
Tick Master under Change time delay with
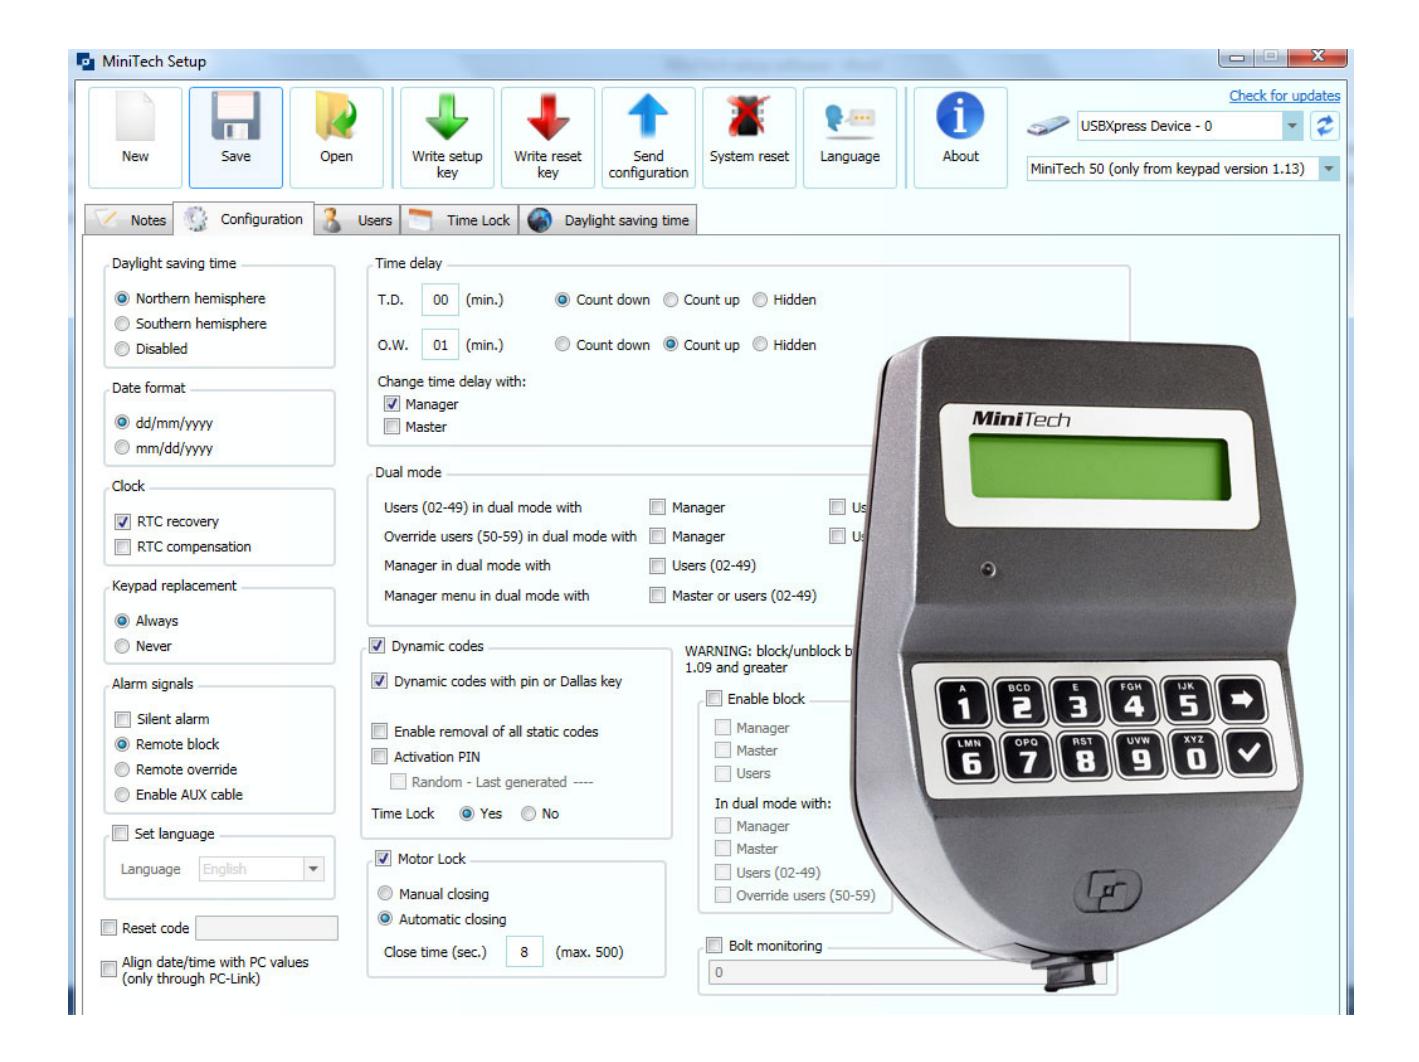[x=392, y=427]
